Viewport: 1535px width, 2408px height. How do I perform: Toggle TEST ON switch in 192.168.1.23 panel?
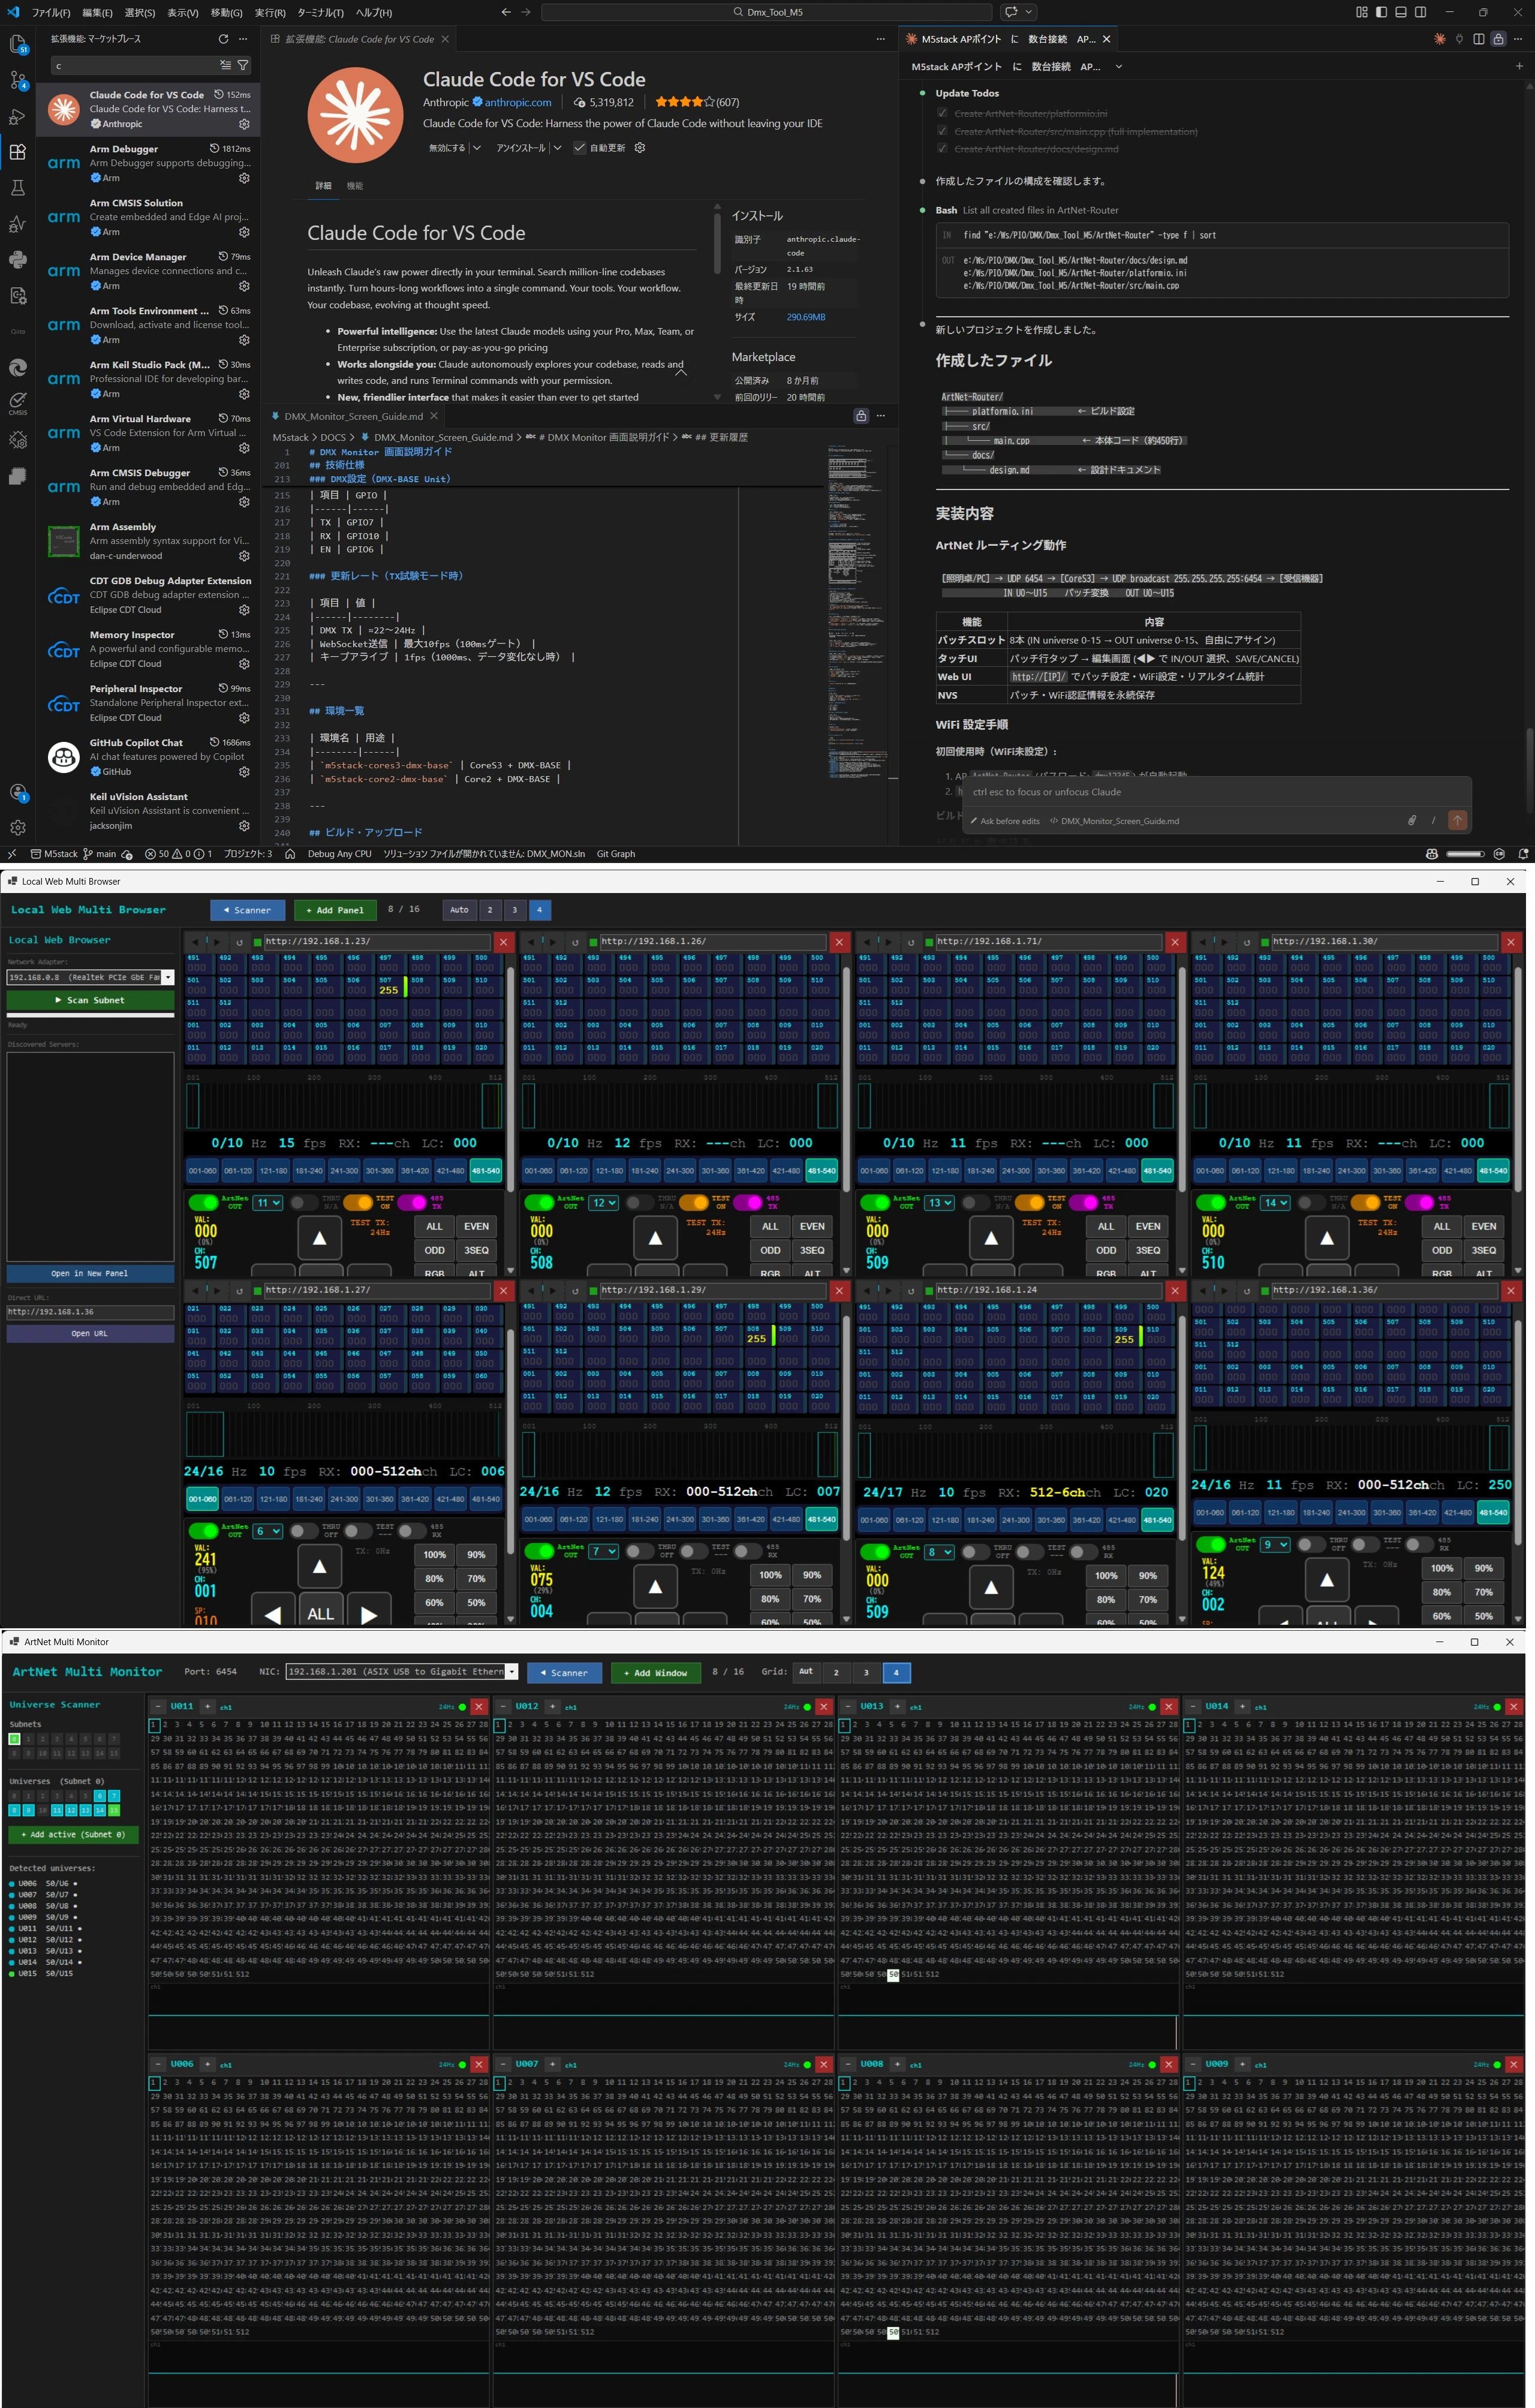[x=358, y=1202]
